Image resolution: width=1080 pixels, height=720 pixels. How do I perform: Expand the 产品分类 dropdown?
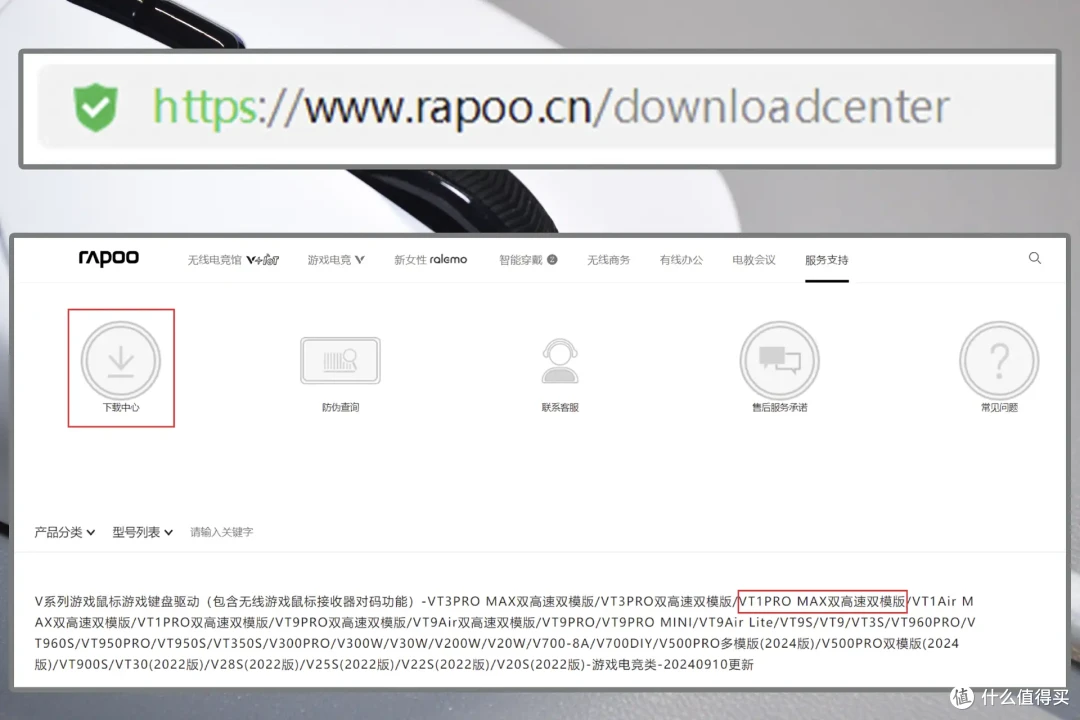click(65, 532)
